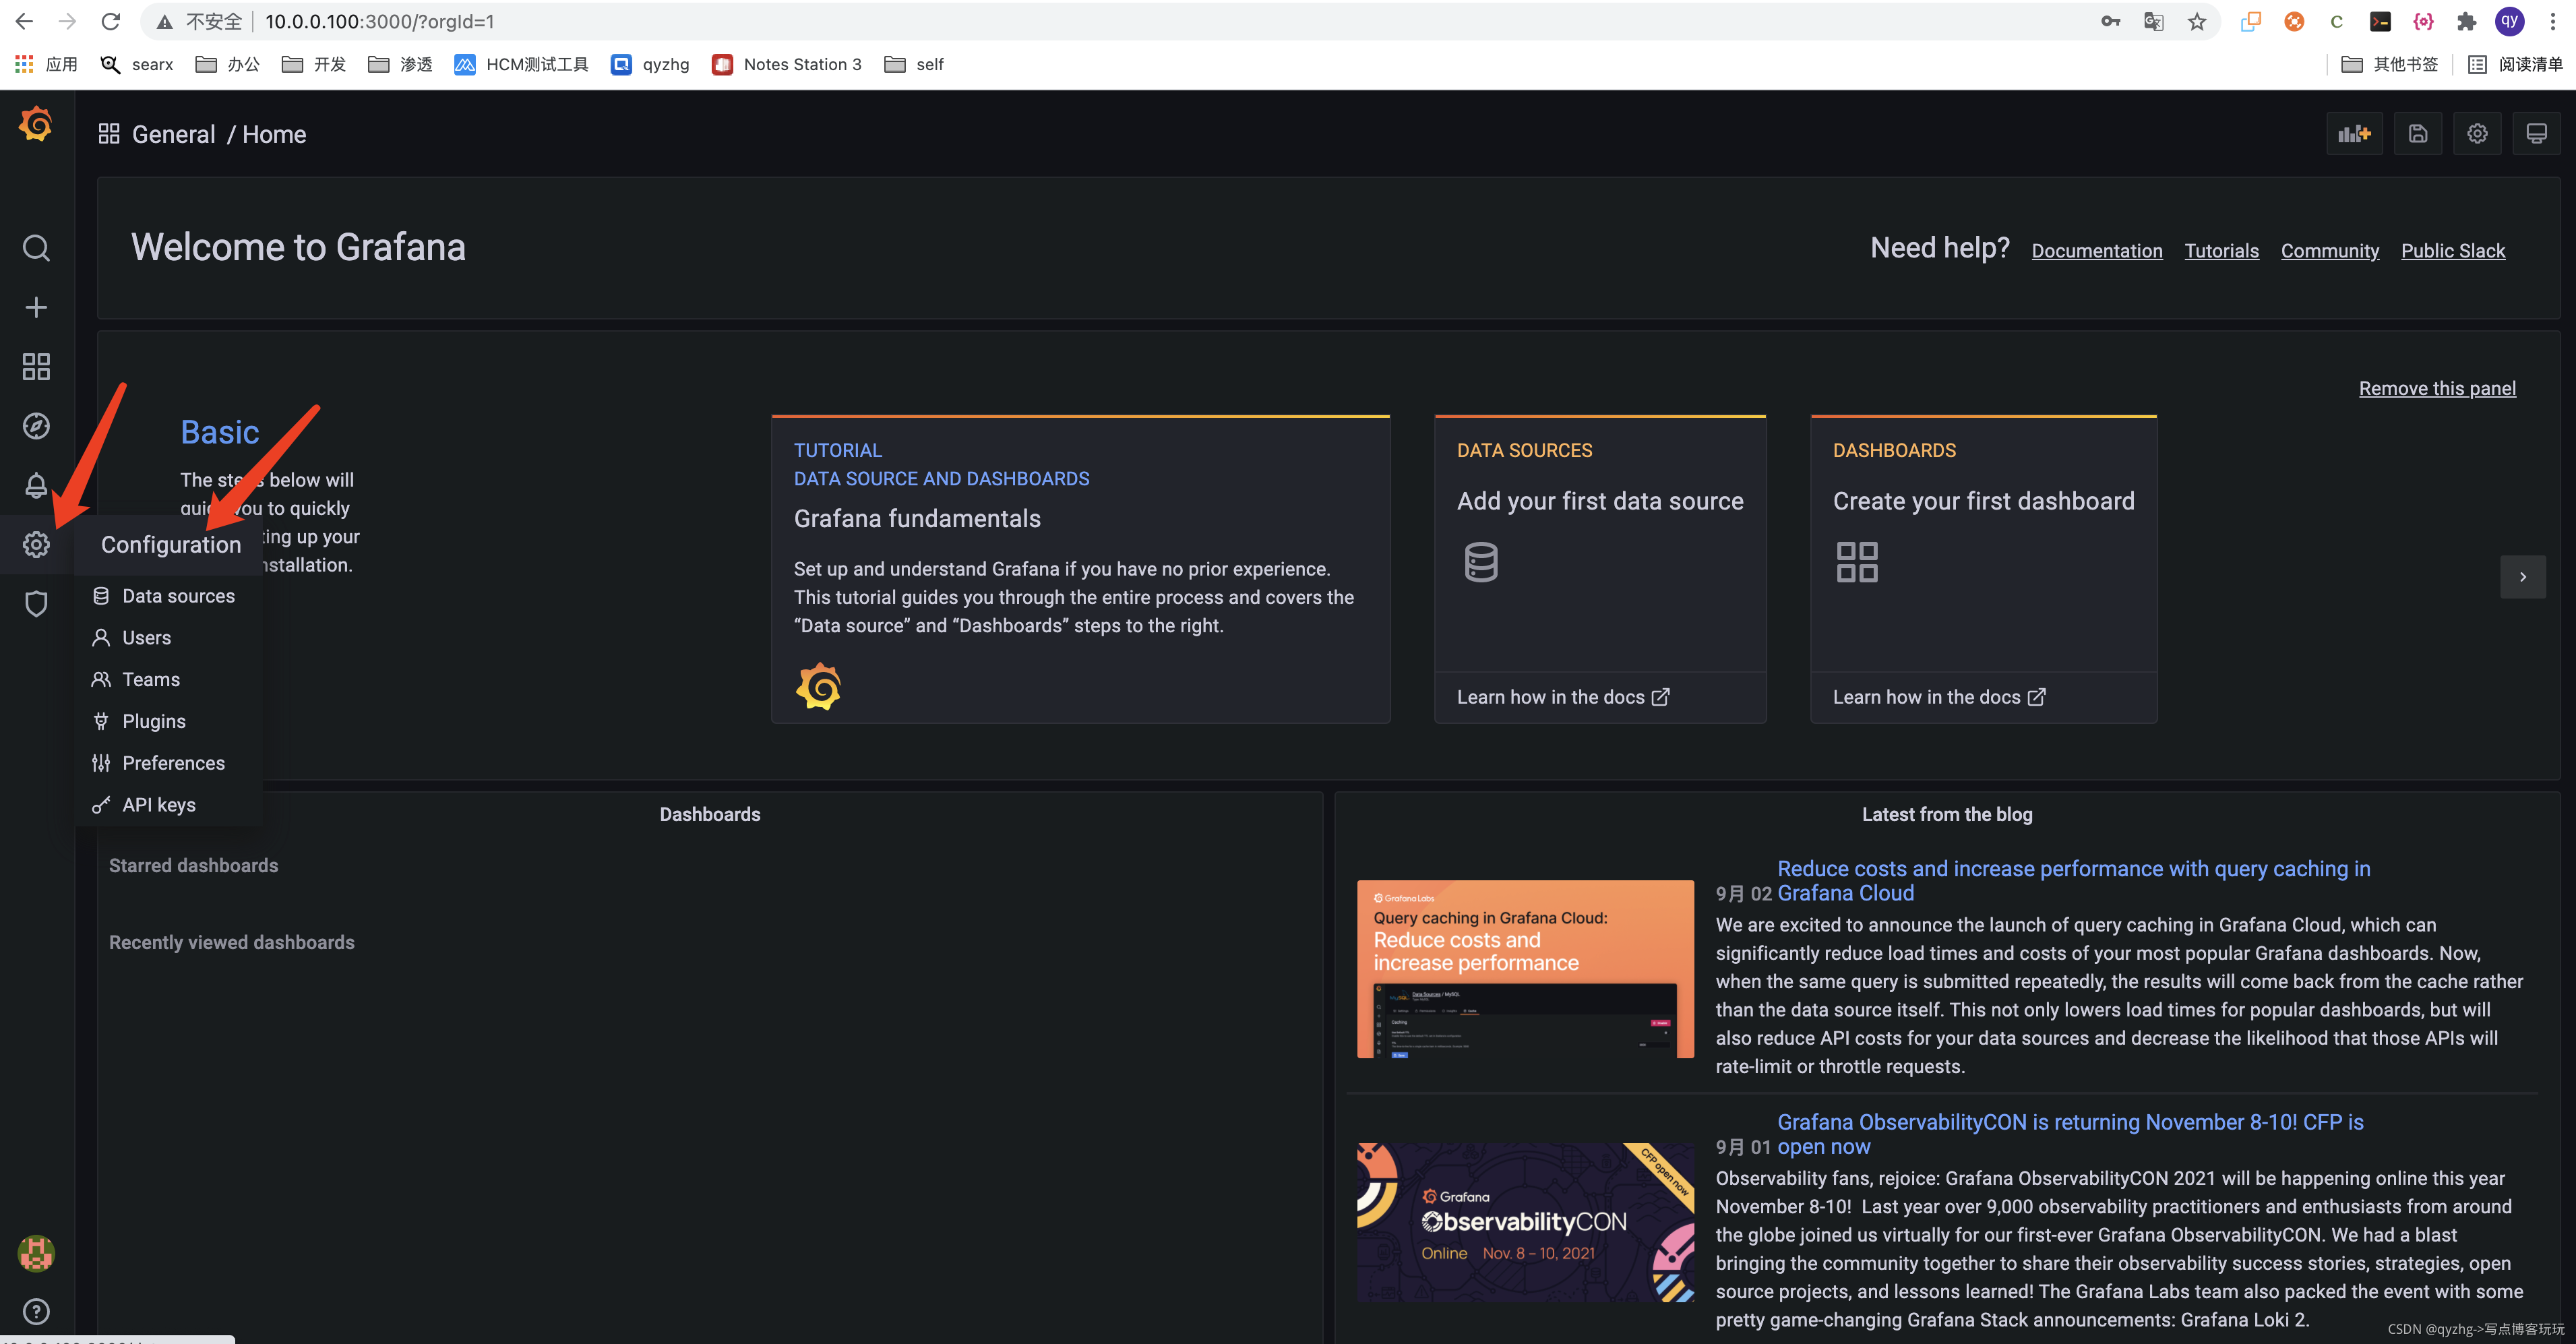
Task: Select API keys in Configuration menu
Action: click(168, 806)
